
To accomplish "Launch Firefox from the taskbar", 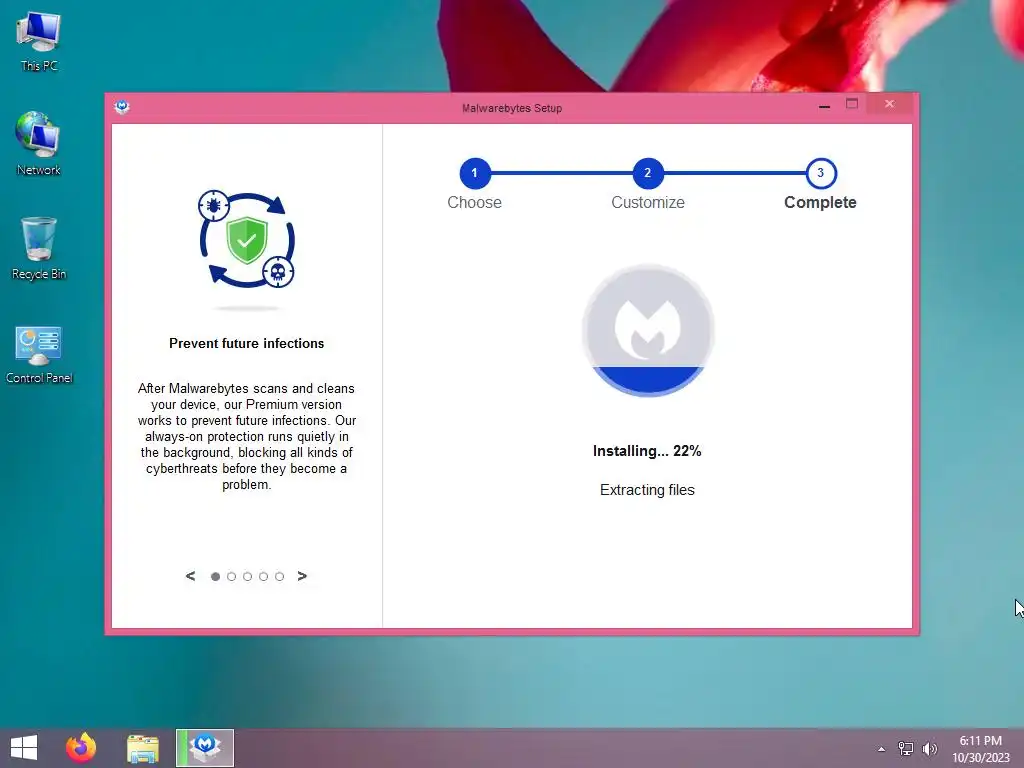I will 81,748.
